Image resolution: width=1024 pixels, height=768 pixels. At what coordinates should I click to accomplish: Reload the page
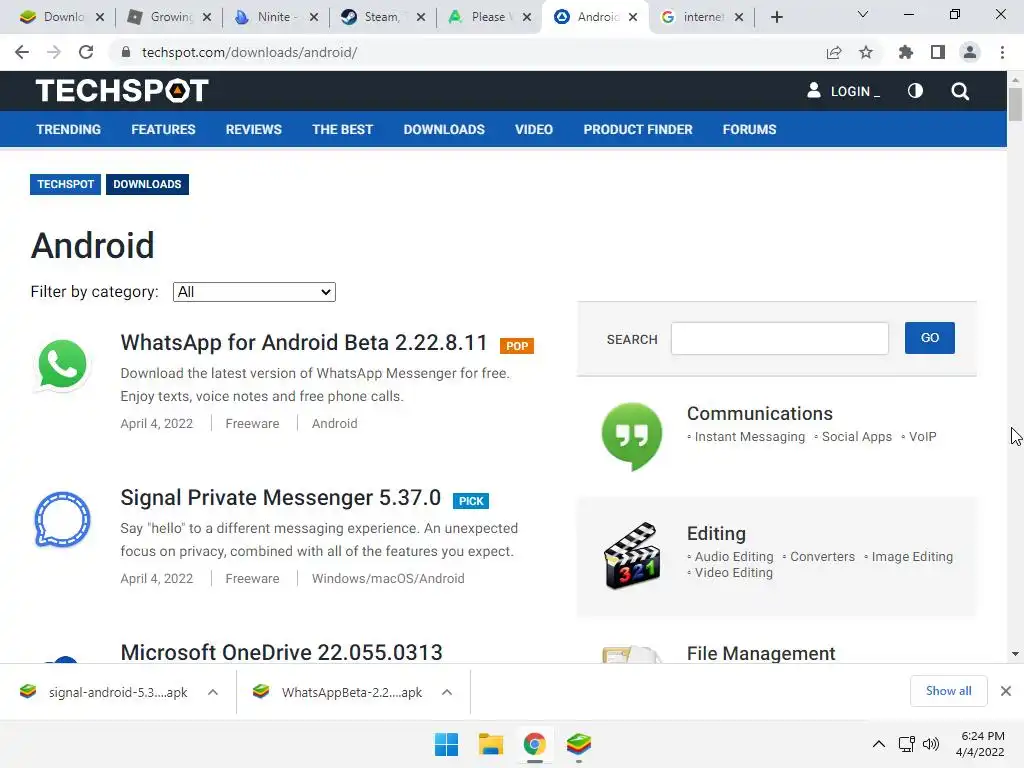(x=86, y=52)
